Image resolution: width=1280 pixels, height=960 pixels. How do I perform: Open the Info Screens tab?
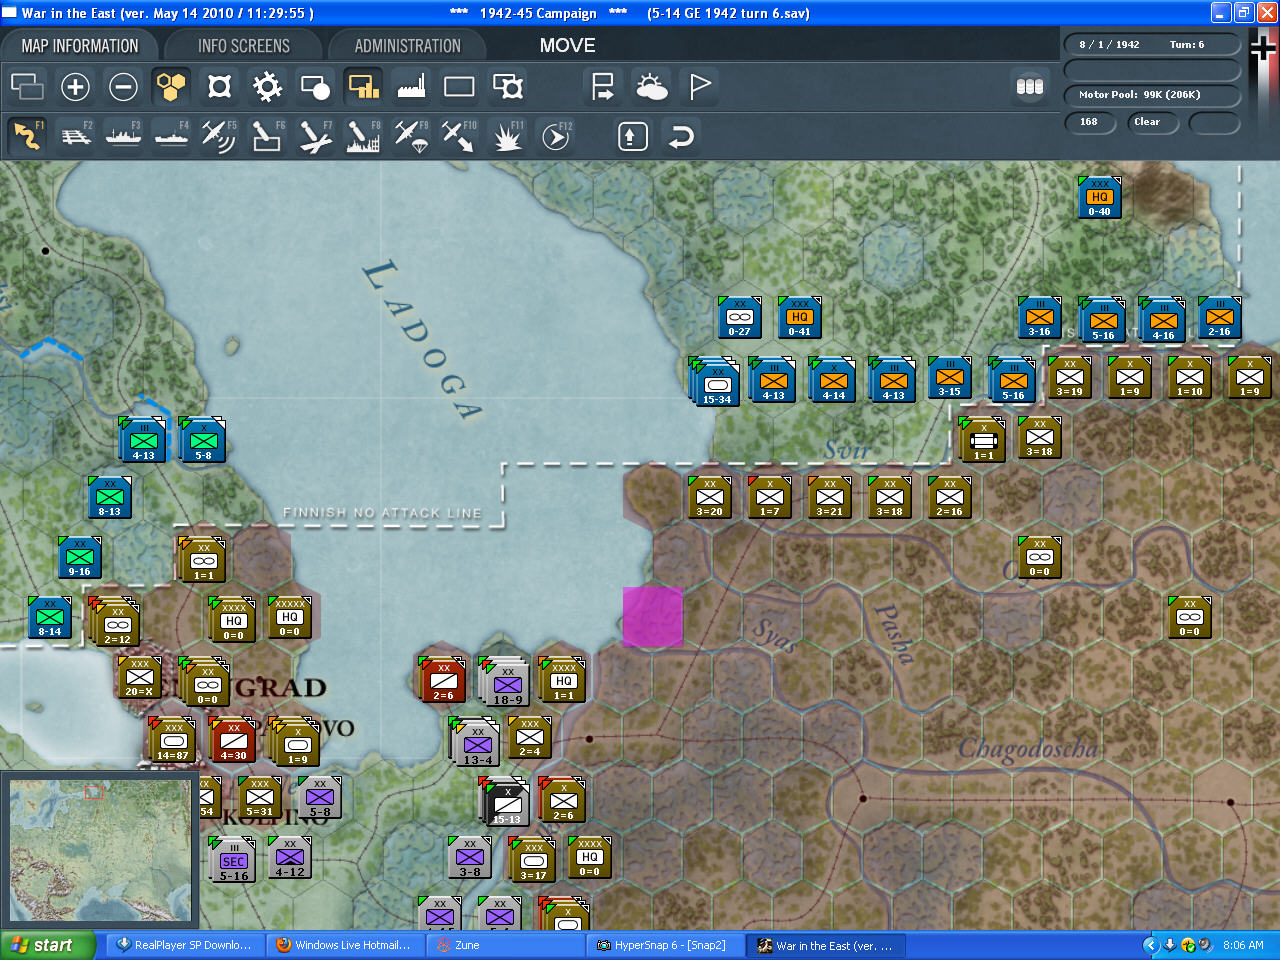click(x=243, y=46)
